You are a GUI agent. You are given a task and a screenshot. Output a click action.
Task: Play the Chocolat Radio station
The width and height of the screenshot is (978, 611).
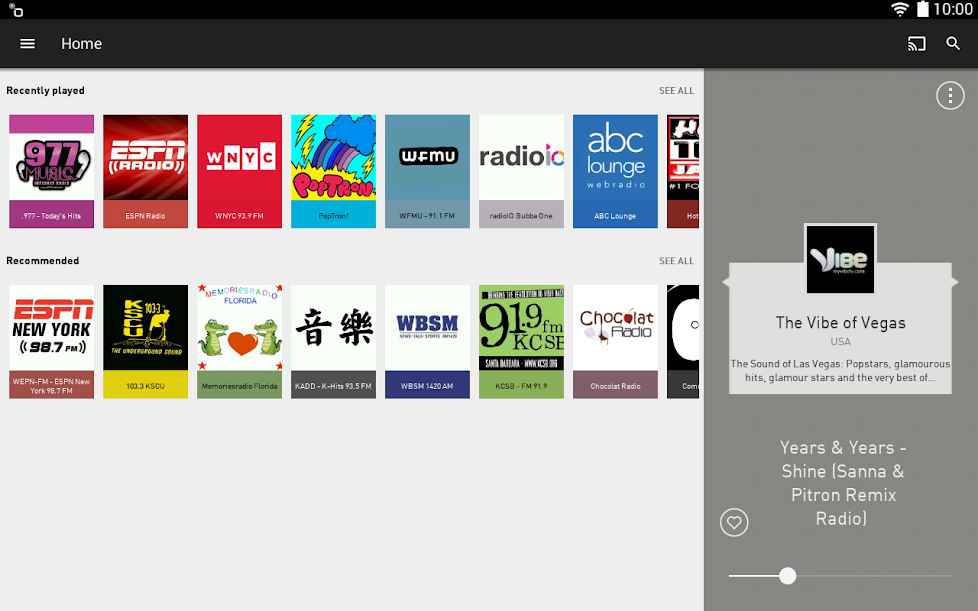[x=615, y=342]
